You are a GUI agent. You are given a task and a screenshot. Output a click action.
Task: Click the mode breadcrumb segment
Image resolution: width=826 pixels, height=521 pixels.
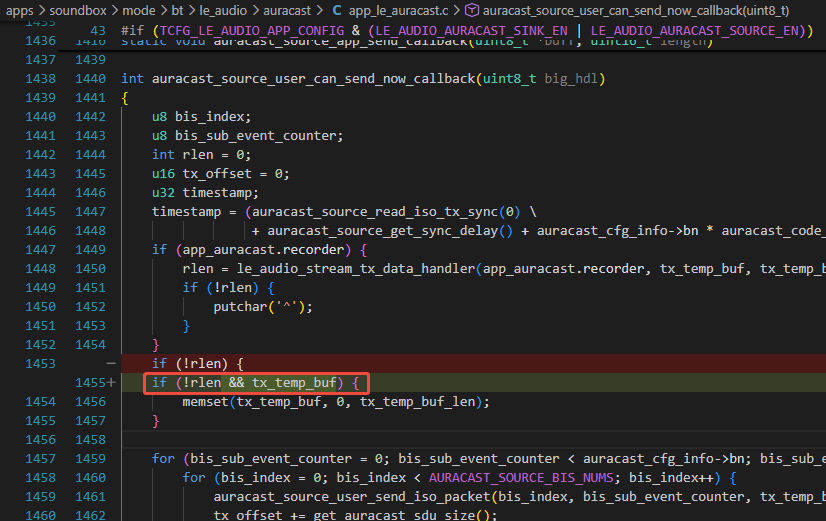pyautogui.click(x=139, y=10)
